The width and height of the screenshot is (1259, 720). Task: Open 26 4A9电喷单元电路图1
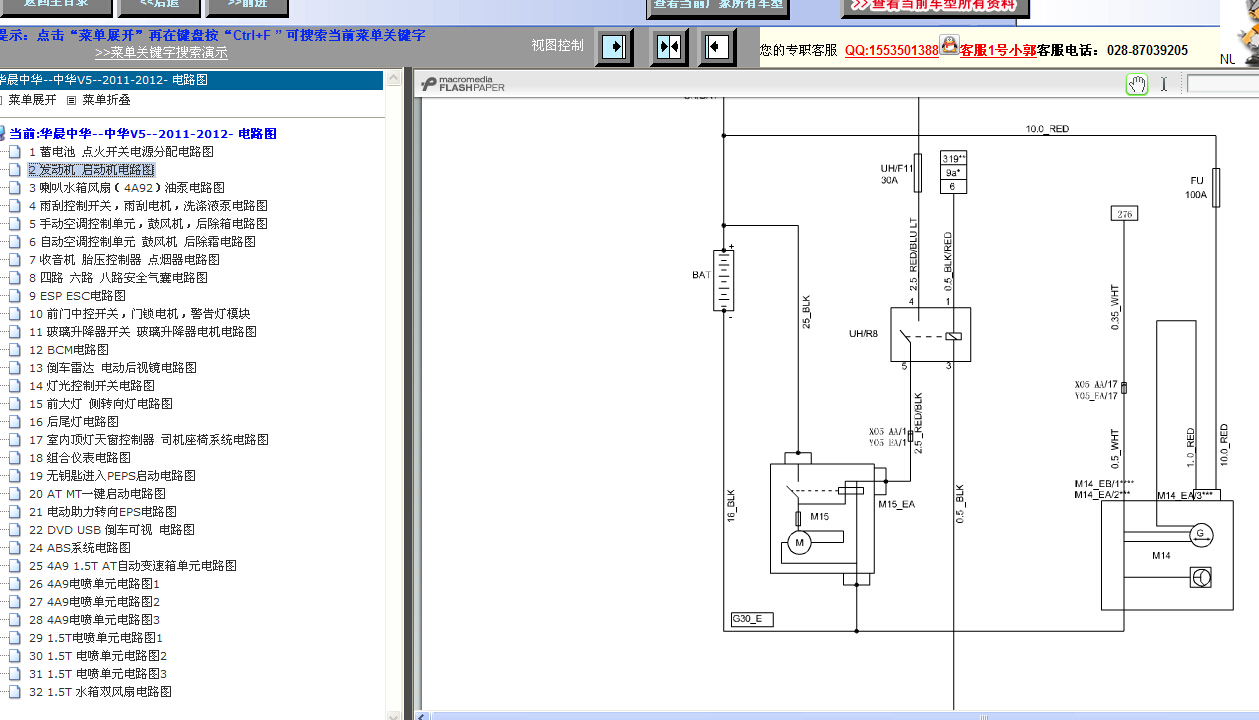point(94,584)
